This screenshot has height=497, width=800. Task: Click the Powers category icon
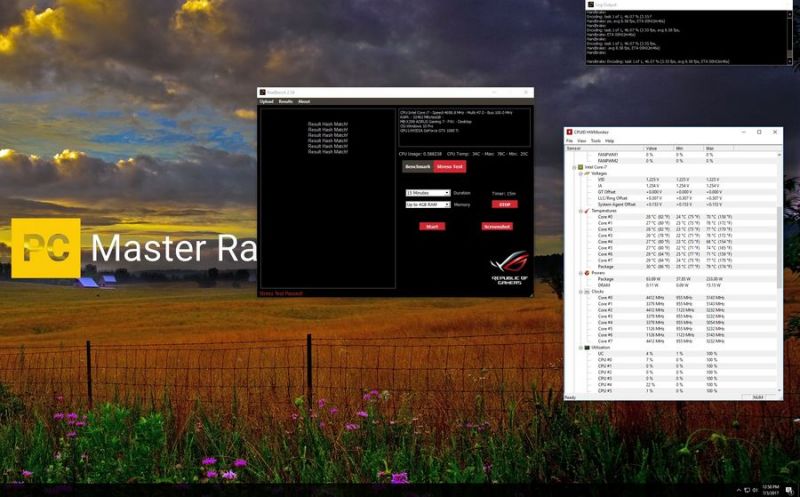pos(587,273)
